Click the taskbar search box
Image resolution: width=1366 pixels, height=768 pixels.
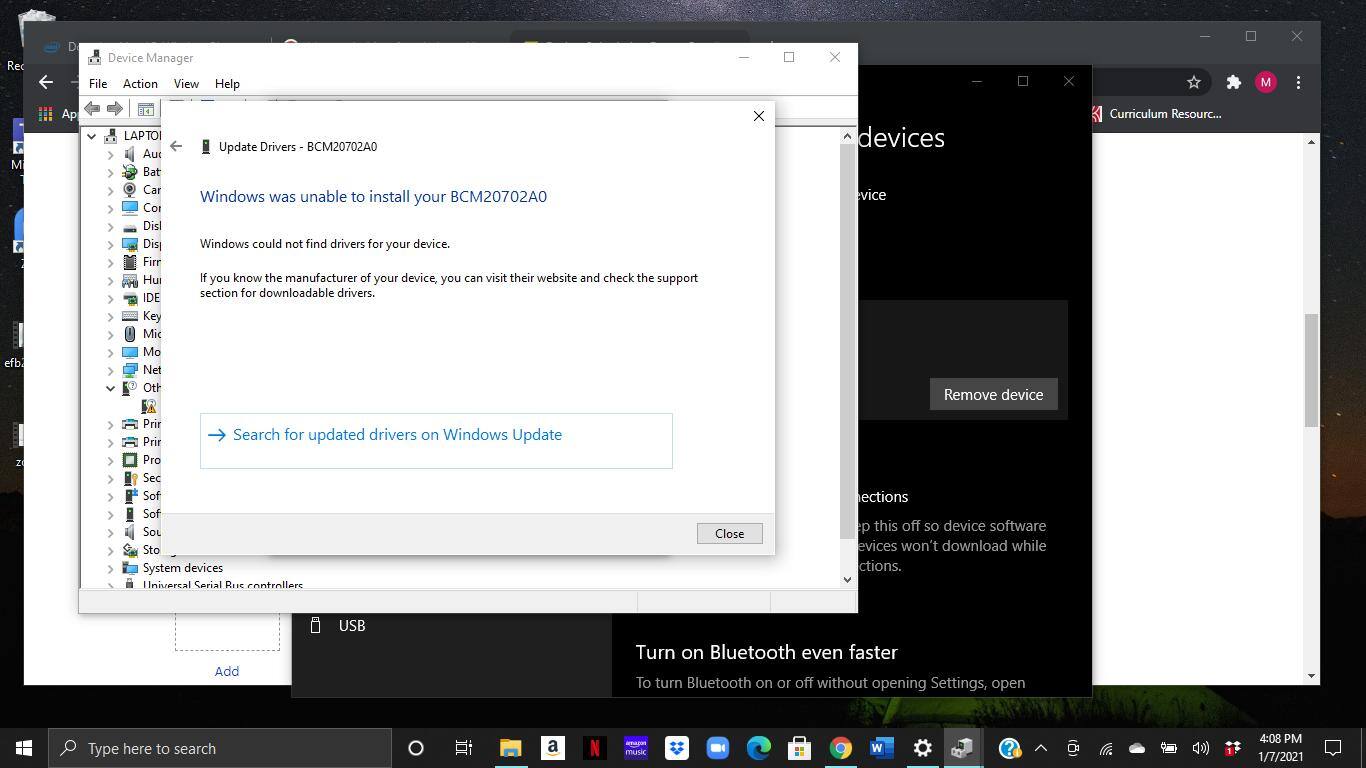coord(220,748)
